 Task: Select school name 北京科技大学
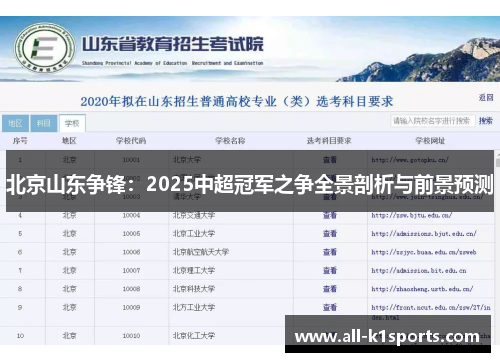point(194,289)
